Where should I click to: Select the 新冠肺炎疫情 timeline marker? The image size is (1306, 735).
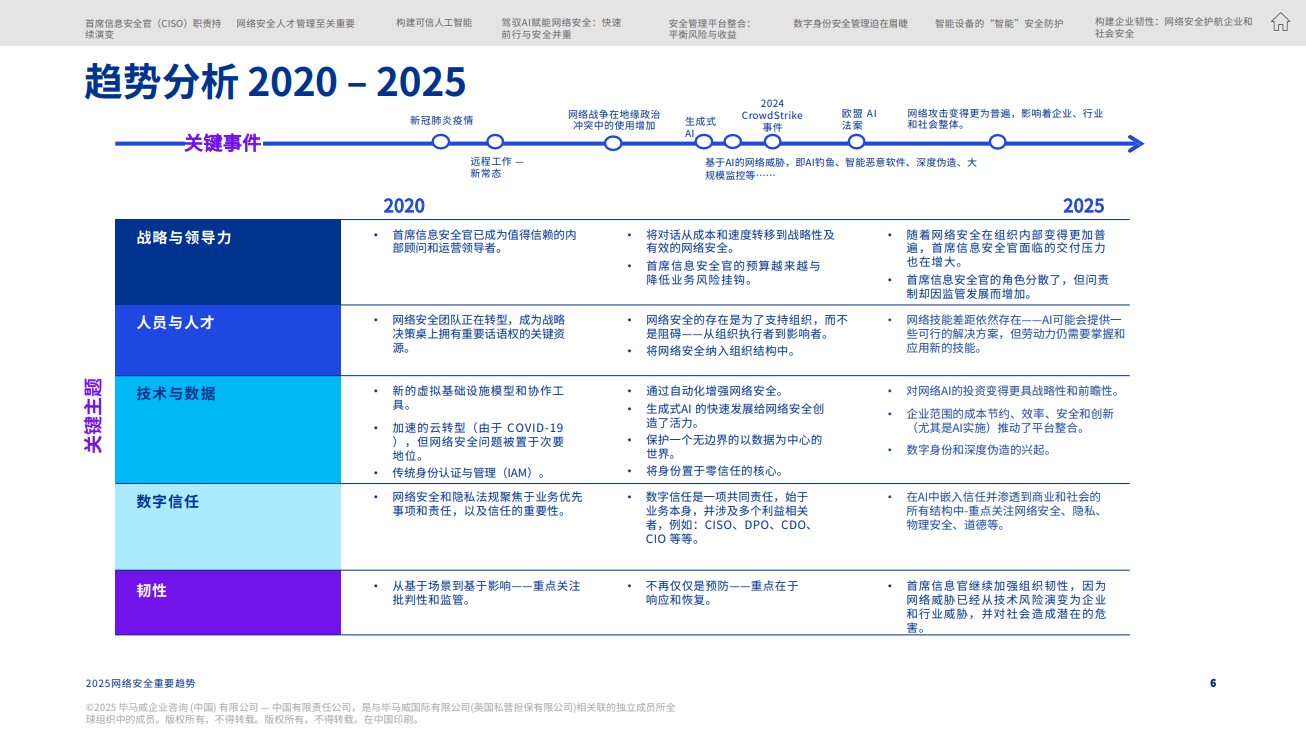coord(441,143)
